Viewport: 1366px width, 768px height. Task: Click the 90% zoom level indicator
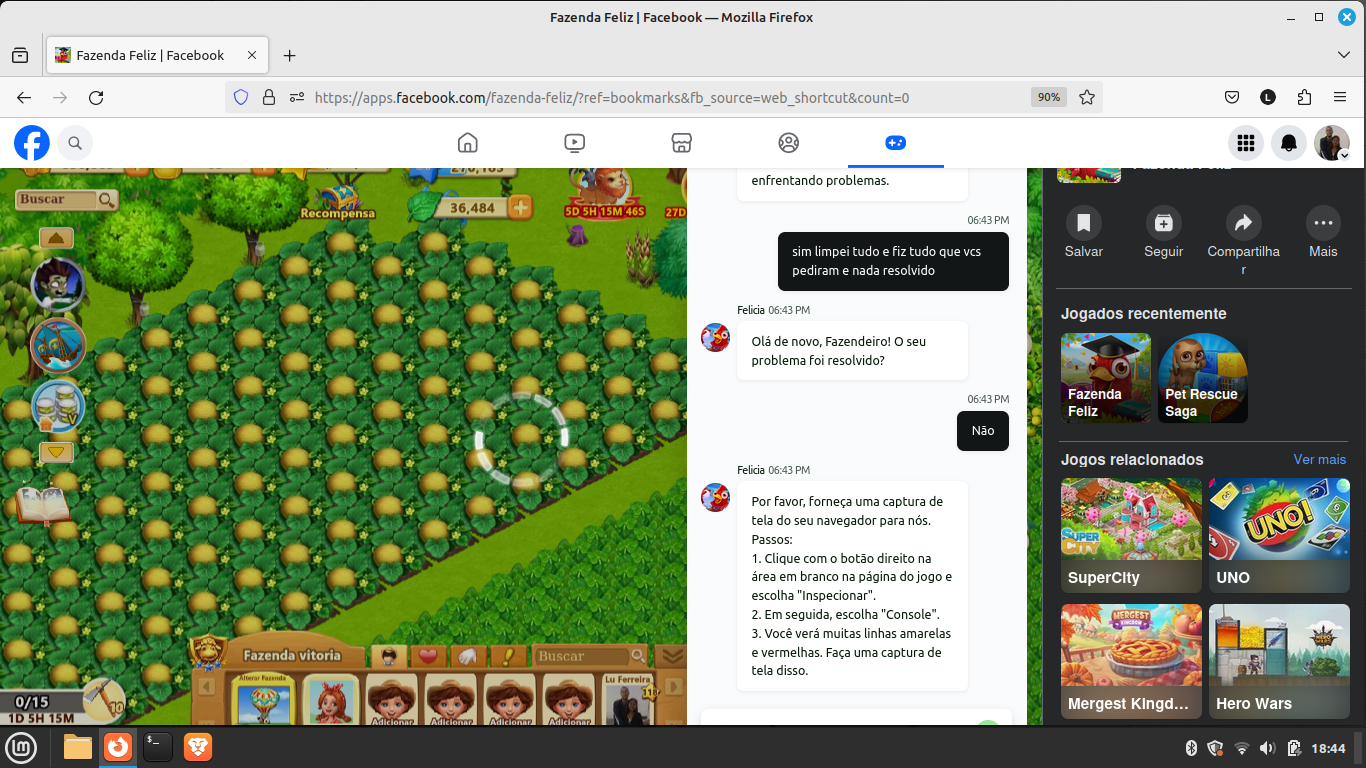coord(1048,97)
